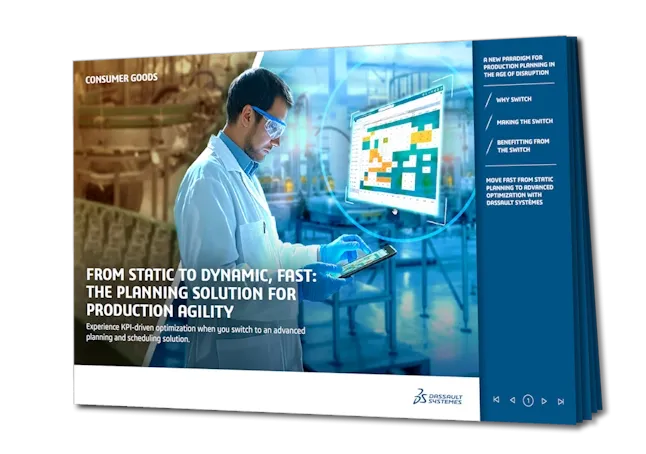Open Move Fast from Static Planning section
Viewport: 646px width, 454px height.
pos(519,191)
